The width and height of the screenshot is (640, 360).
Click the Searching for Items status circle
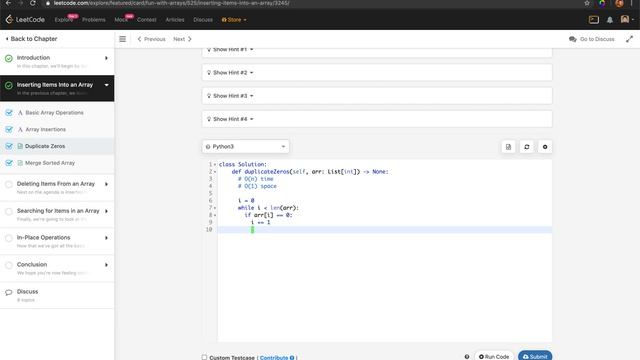click(9, 211)
